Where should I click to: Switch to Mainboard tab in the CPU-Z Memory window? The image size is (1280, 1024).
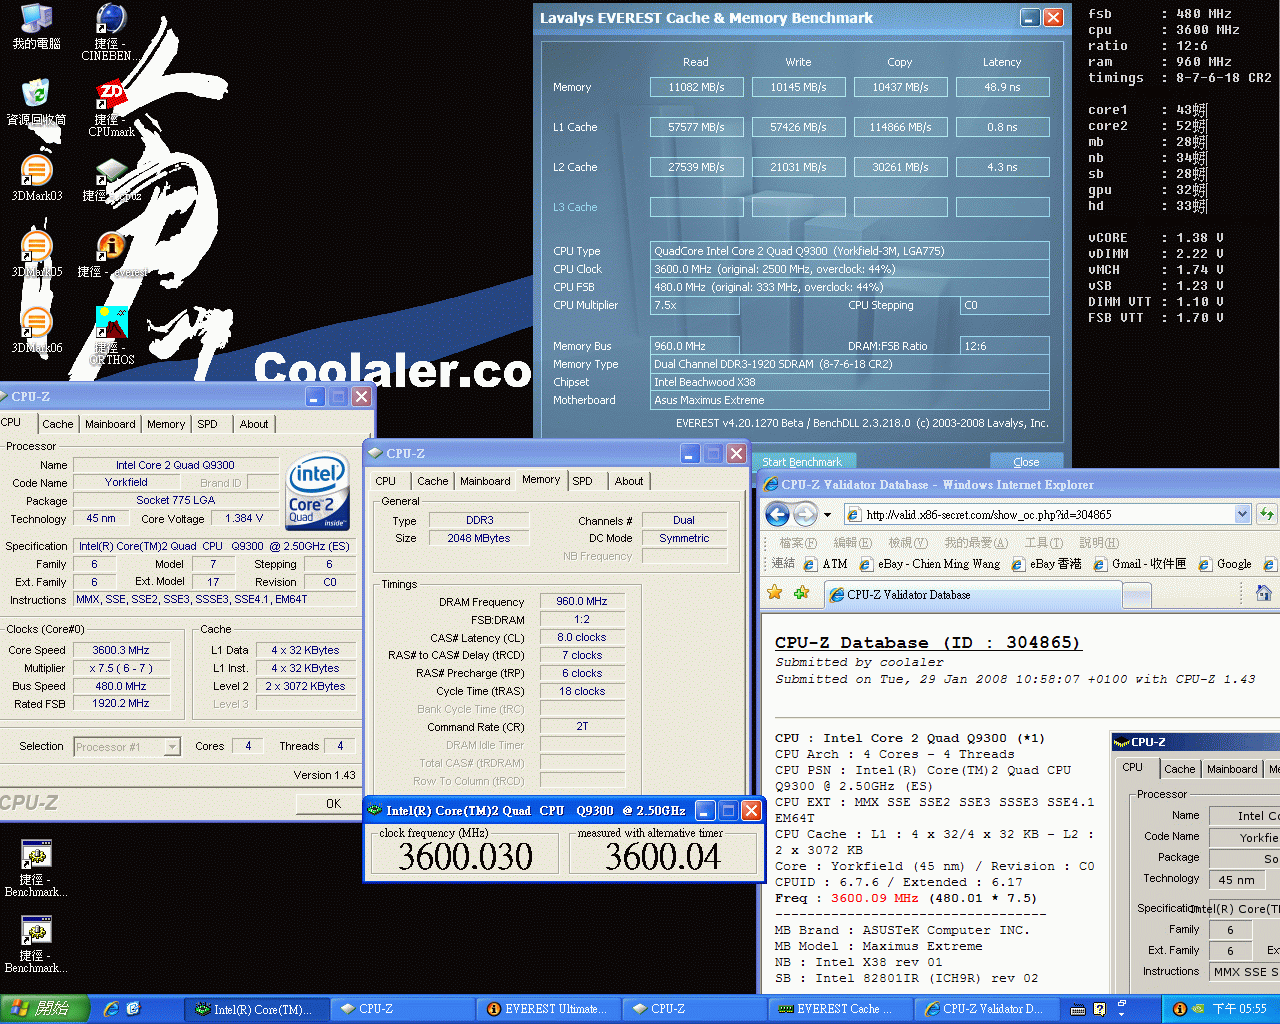coord(485,481)
